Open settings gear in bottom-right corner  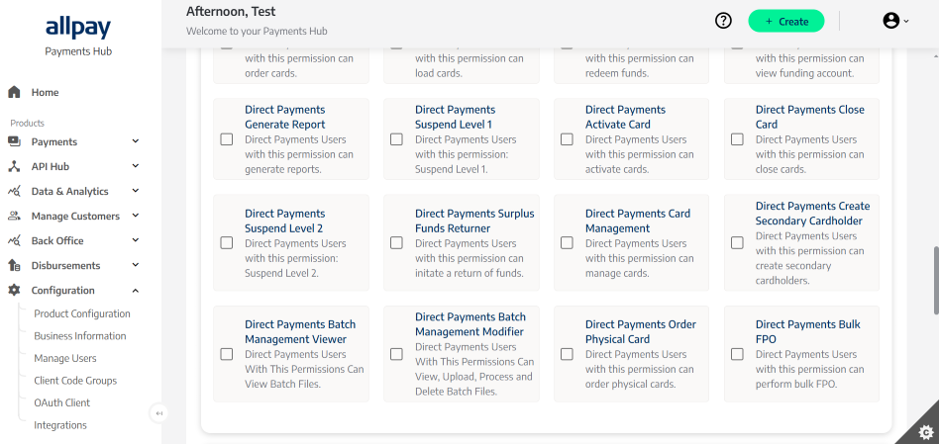tap(925, 431)
